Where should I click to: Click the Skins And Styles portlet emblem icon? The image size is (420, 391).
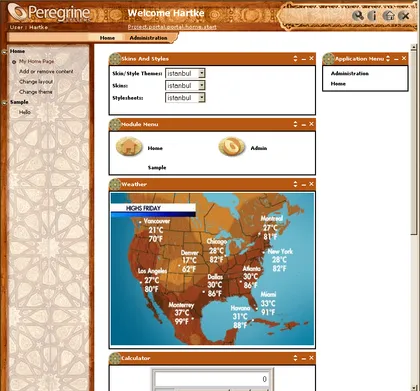(x=115, y=59)
